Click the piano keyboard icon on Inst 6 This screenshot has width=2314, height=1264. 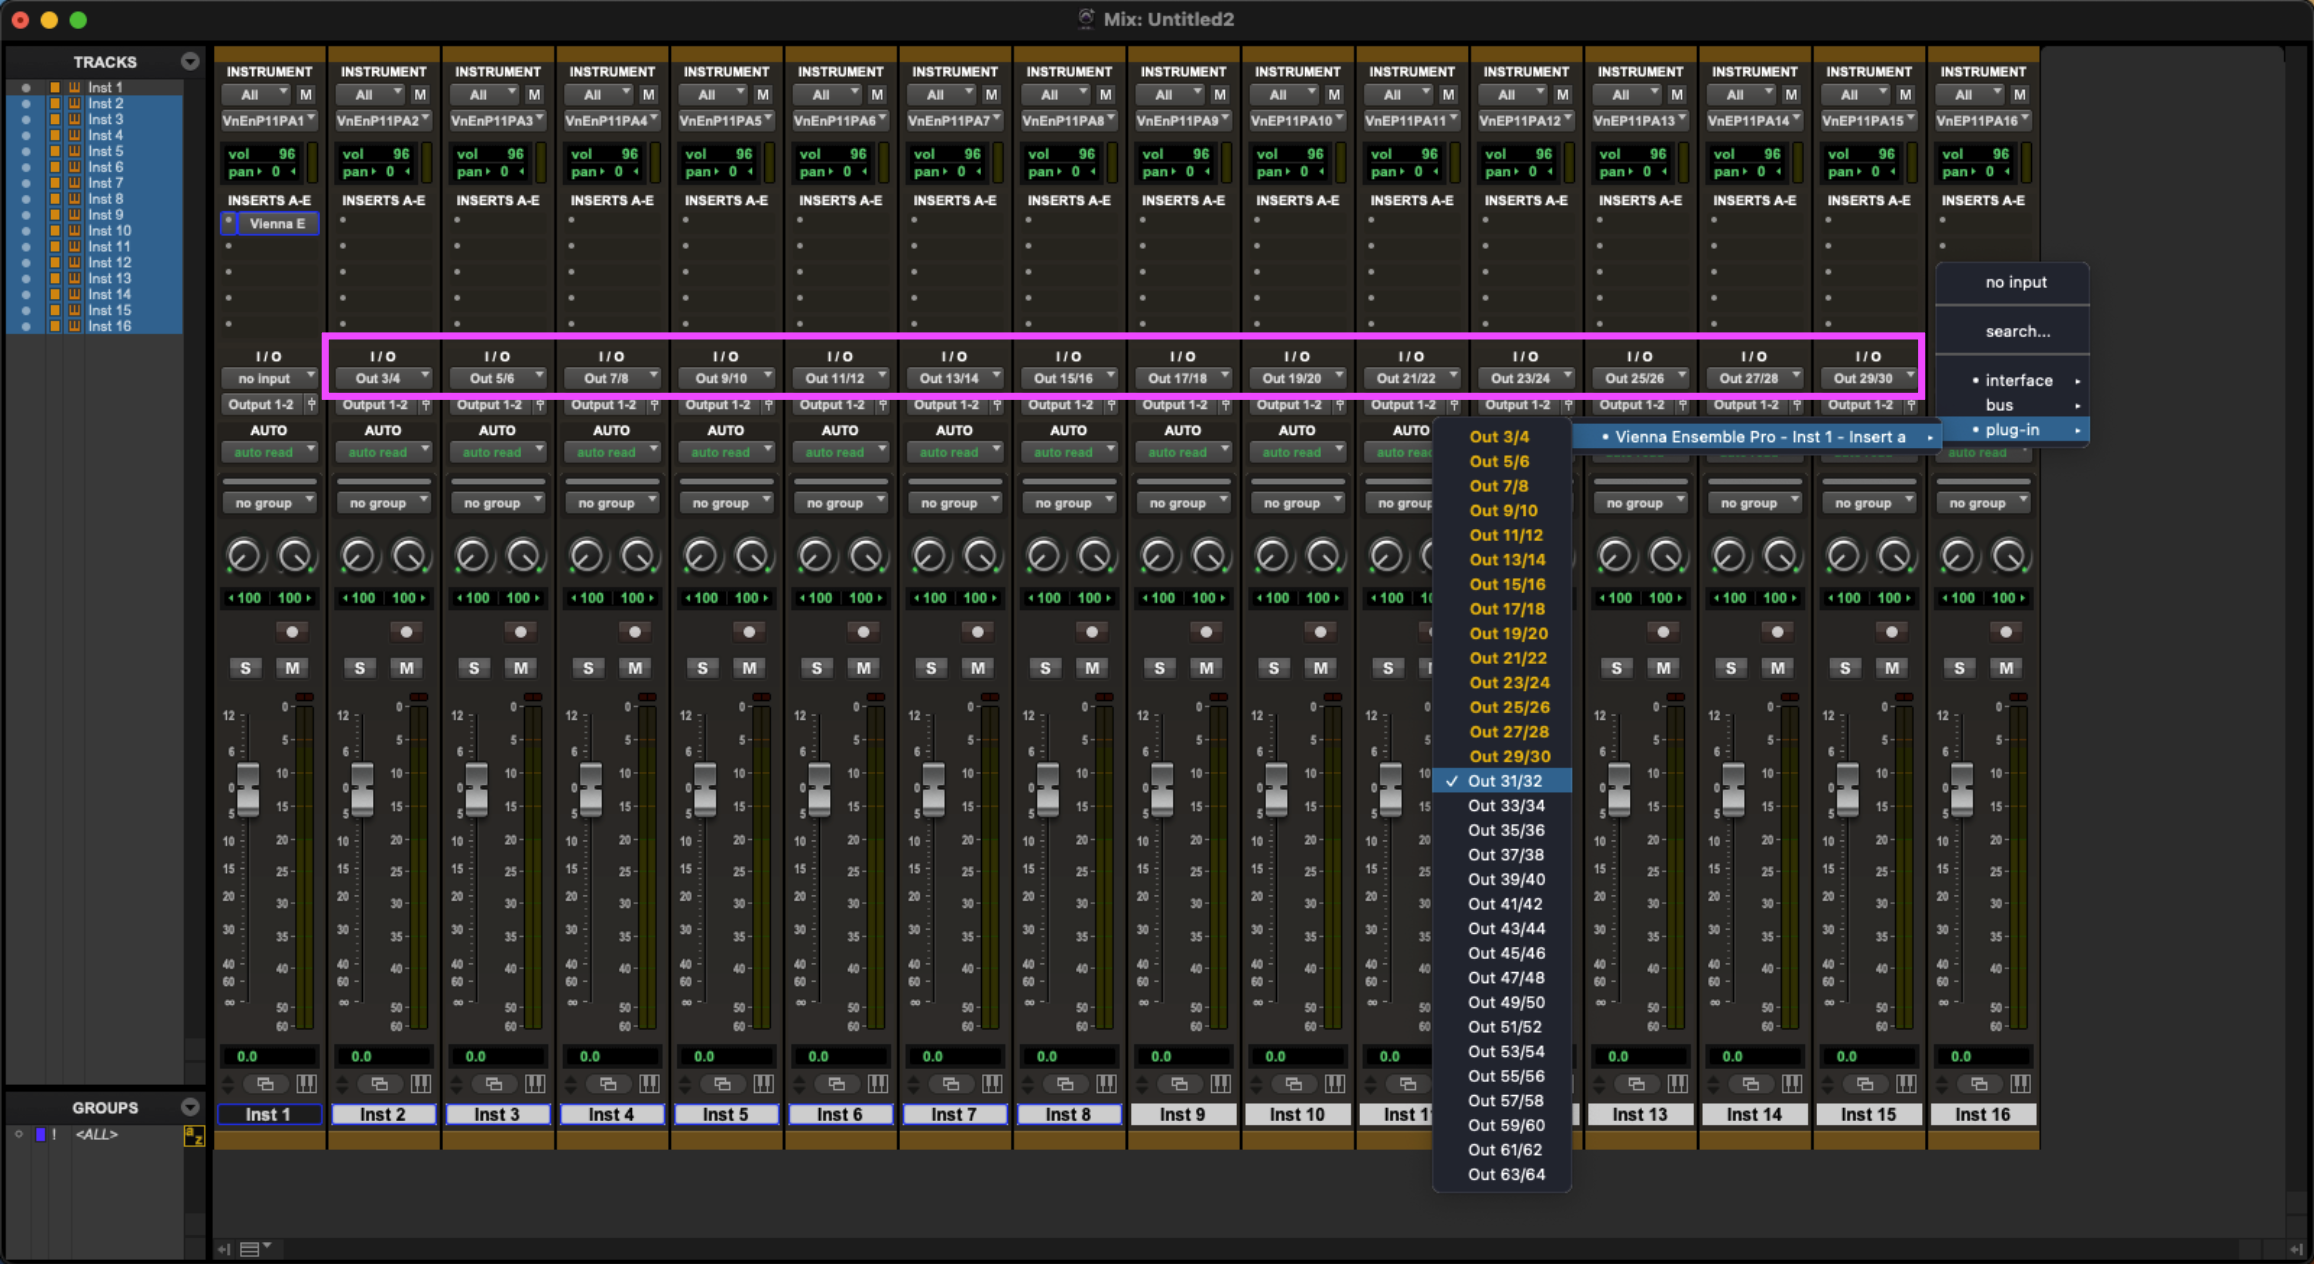(878, 1084)
